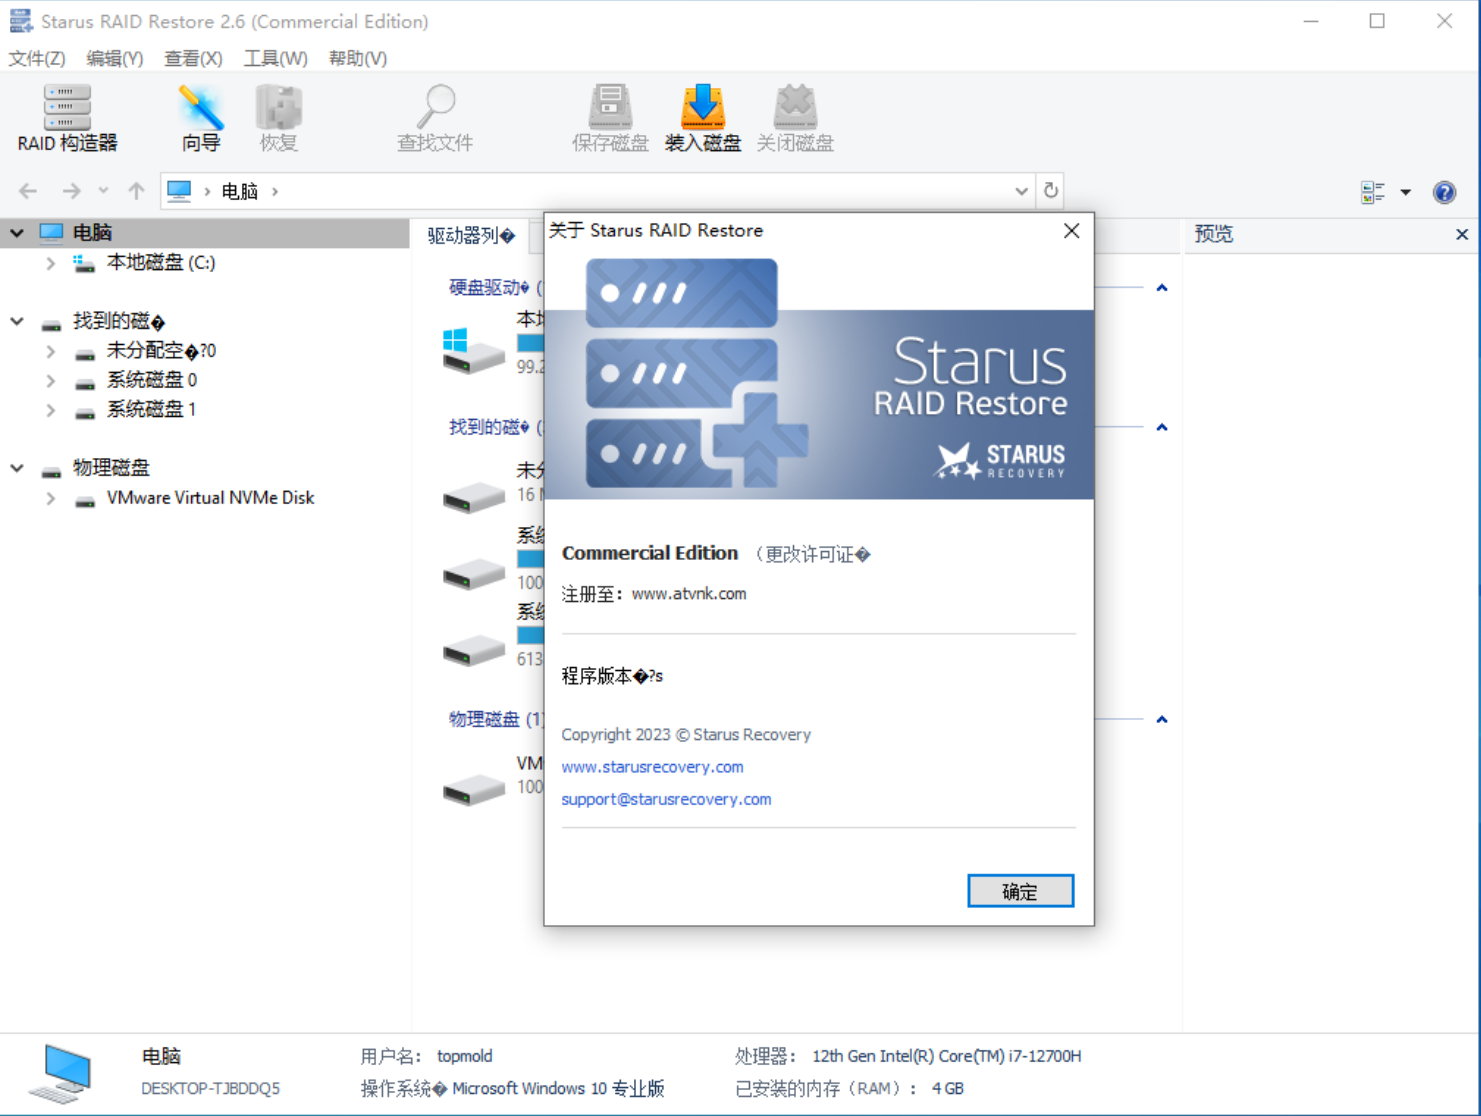The image size is (1481, 1116).
Task: Click the topmold username value
Action: tap(464, 1056)
